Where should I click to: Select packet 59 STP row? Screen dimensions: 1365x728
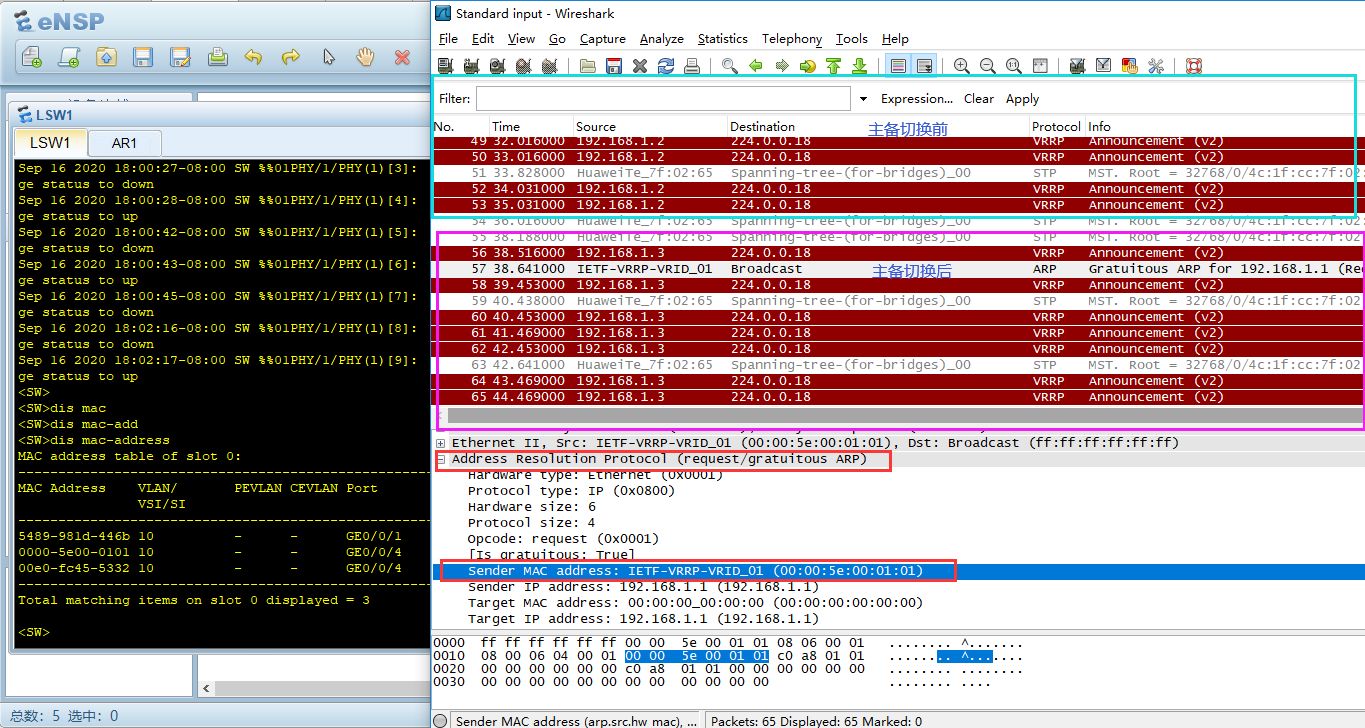pos(899,301)
